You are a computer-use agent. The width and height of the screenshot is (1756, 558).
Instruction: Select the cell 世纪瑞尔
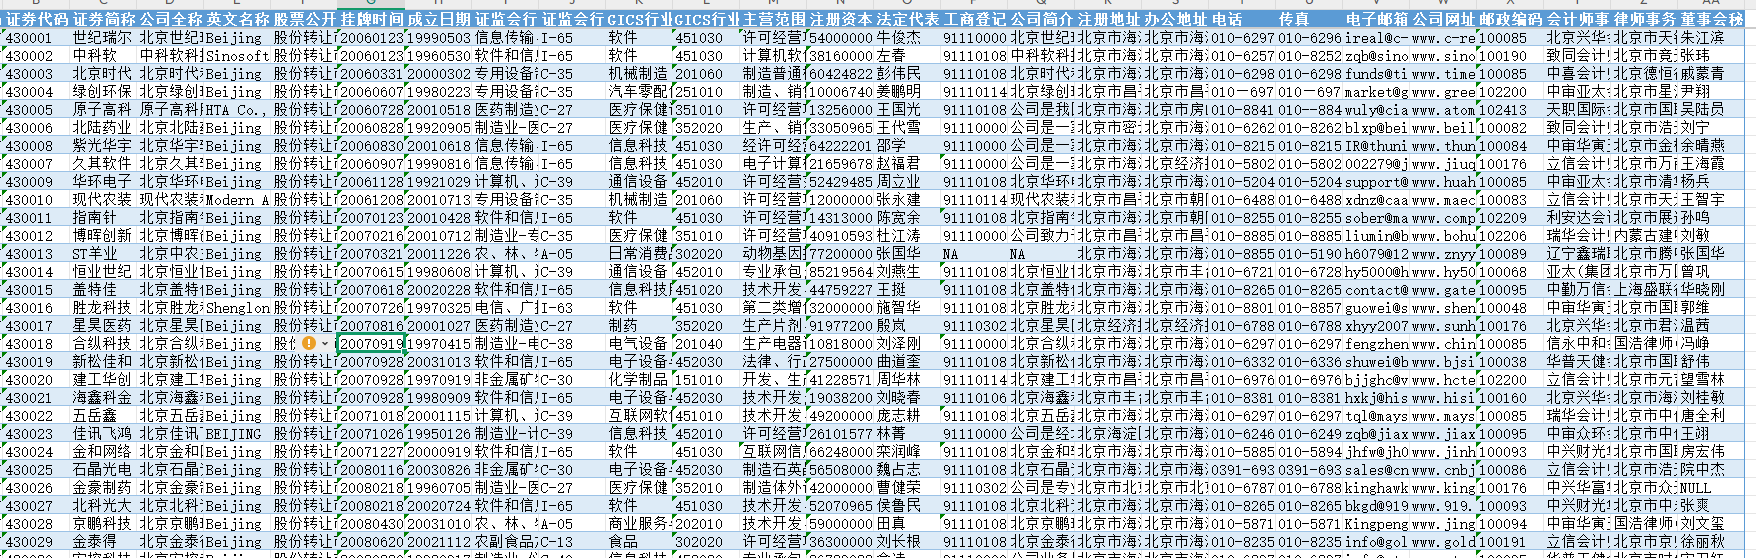click(x=104, y=37)
